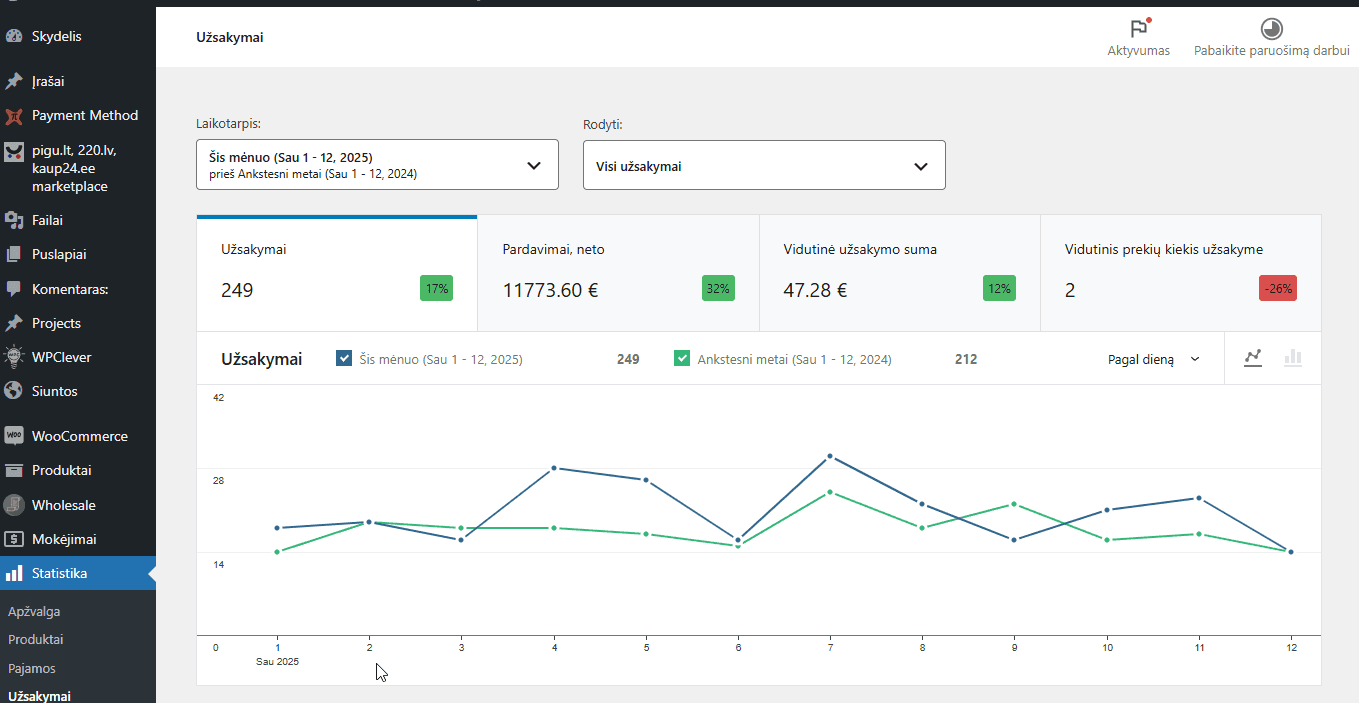Switch to bar chart view icon
1359x703 pixels.
click(x=1293, y=358)
